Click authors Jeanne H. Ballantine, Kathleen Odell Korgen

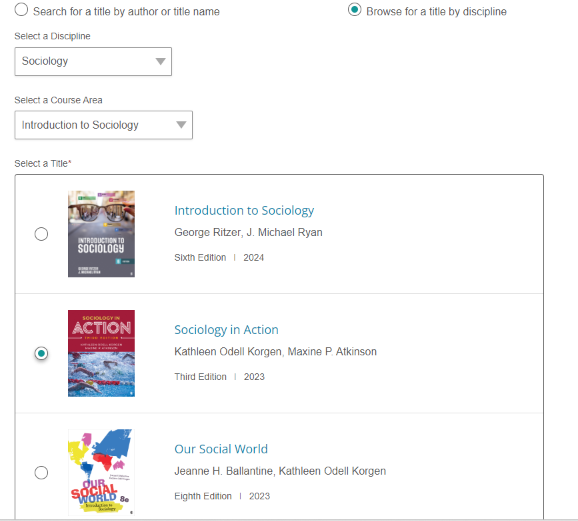[280, 471]
